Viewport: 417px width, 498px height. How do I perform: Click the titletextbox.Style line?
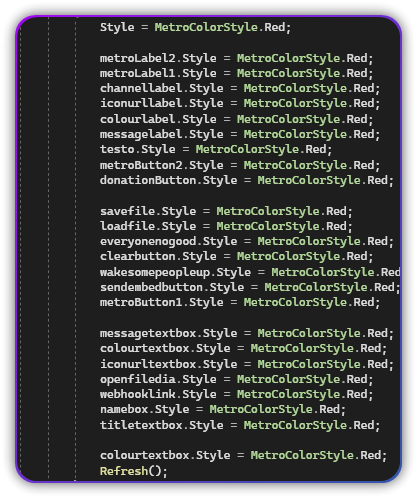(240, 425)
